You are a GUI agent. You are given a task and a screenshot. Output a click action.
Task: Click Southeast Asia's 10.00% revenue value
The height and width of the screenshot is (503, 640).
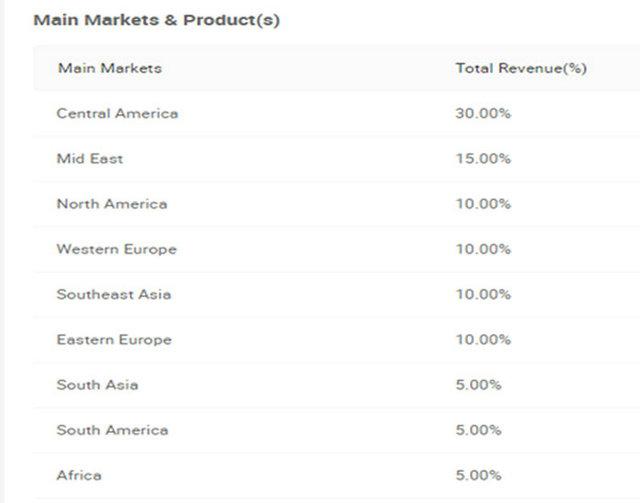pos(483,294)
